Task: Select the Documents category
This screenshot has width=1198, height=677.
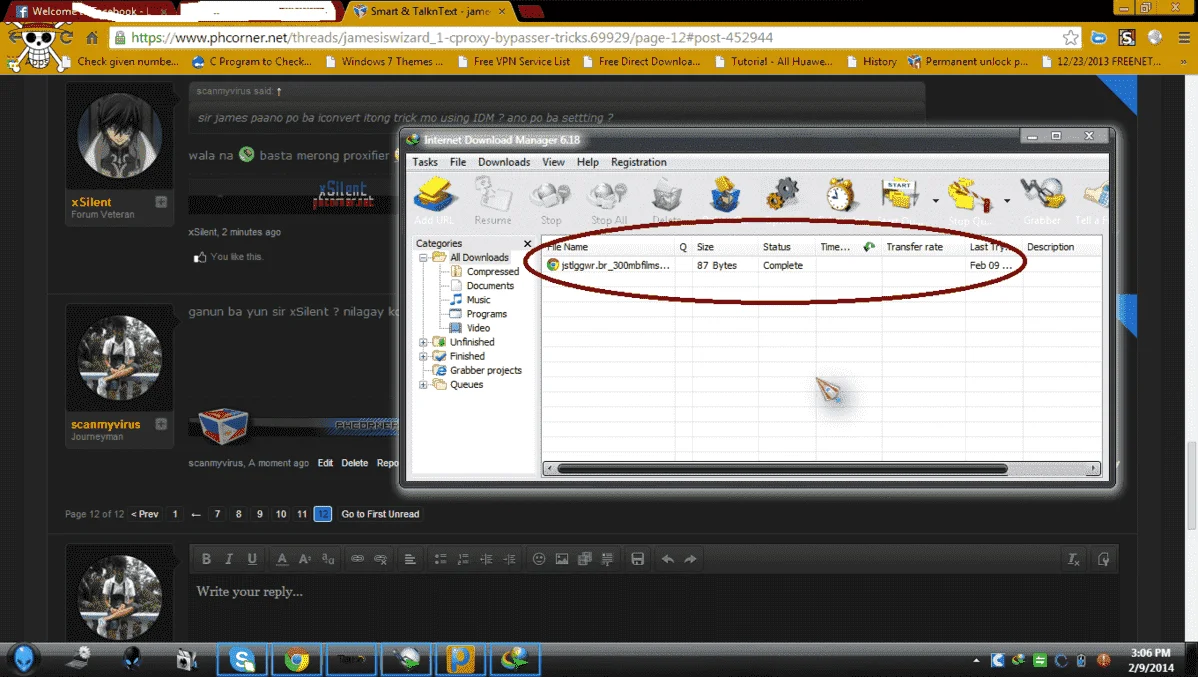Action: 490,286
